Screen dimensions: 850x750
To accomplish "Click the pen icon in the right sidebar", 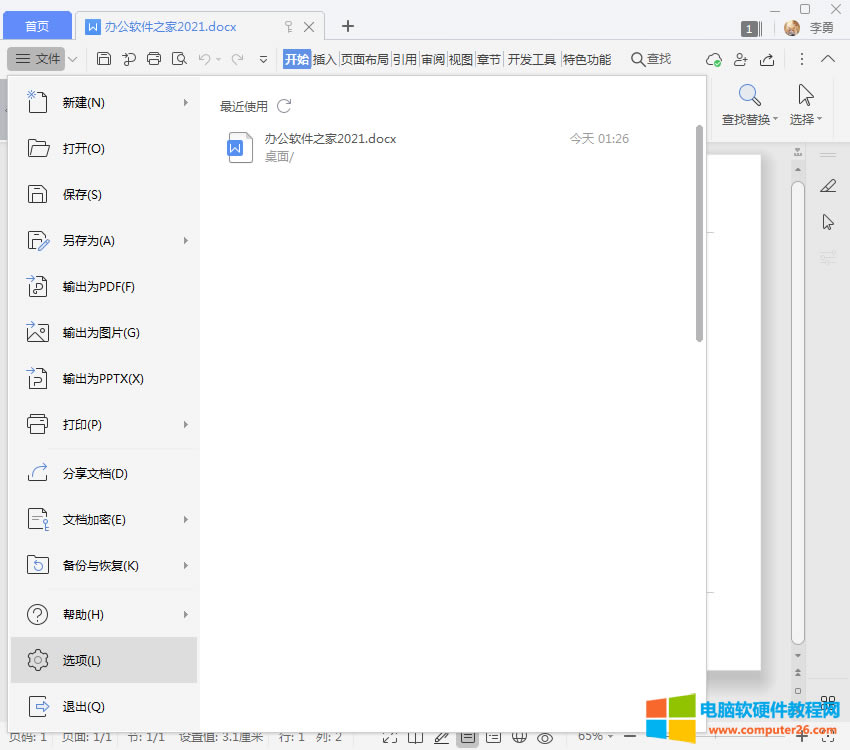I will tap(828, 185).
